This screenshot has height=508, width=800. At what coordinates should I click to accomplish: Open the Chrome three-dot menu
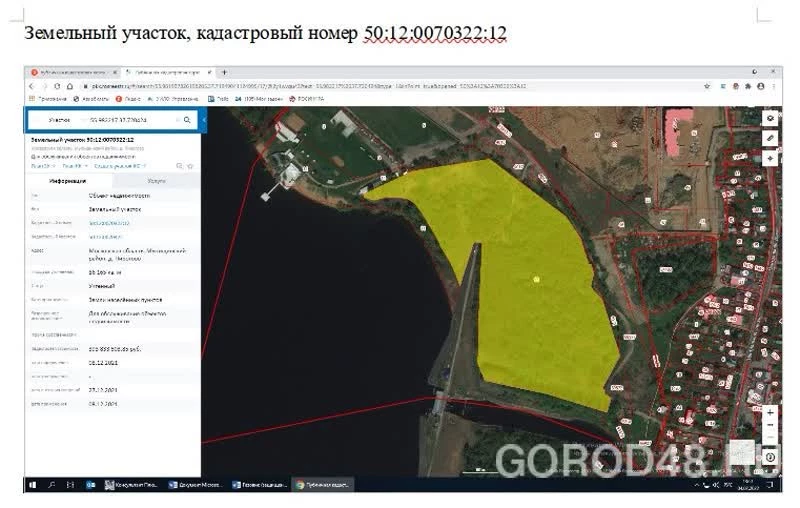[772, 86]
